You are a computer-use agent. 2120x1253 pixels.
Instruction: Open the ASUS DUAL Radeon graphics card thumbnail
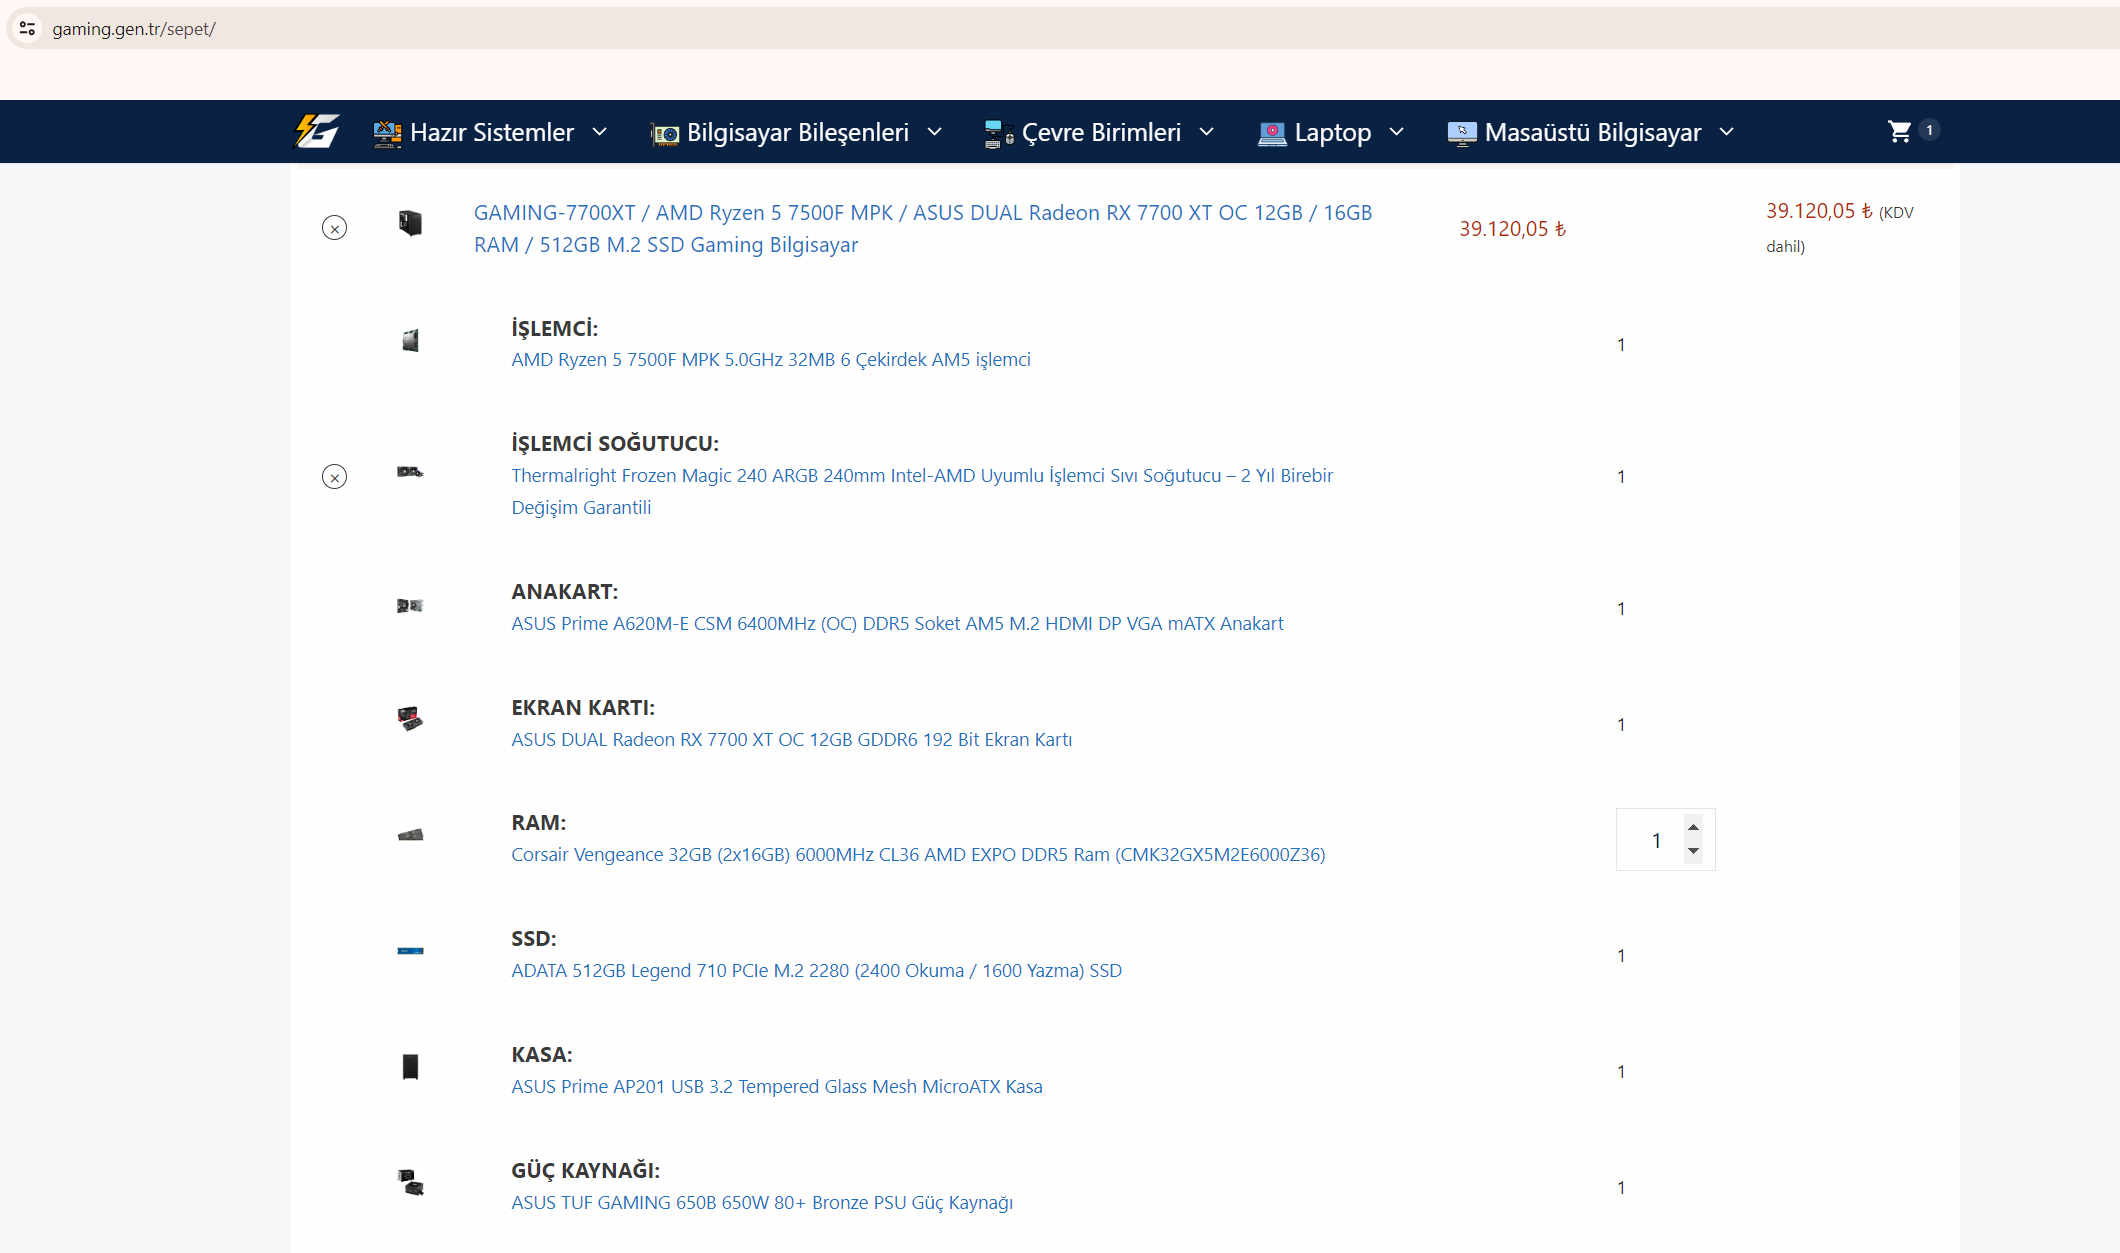pos(410,718)
